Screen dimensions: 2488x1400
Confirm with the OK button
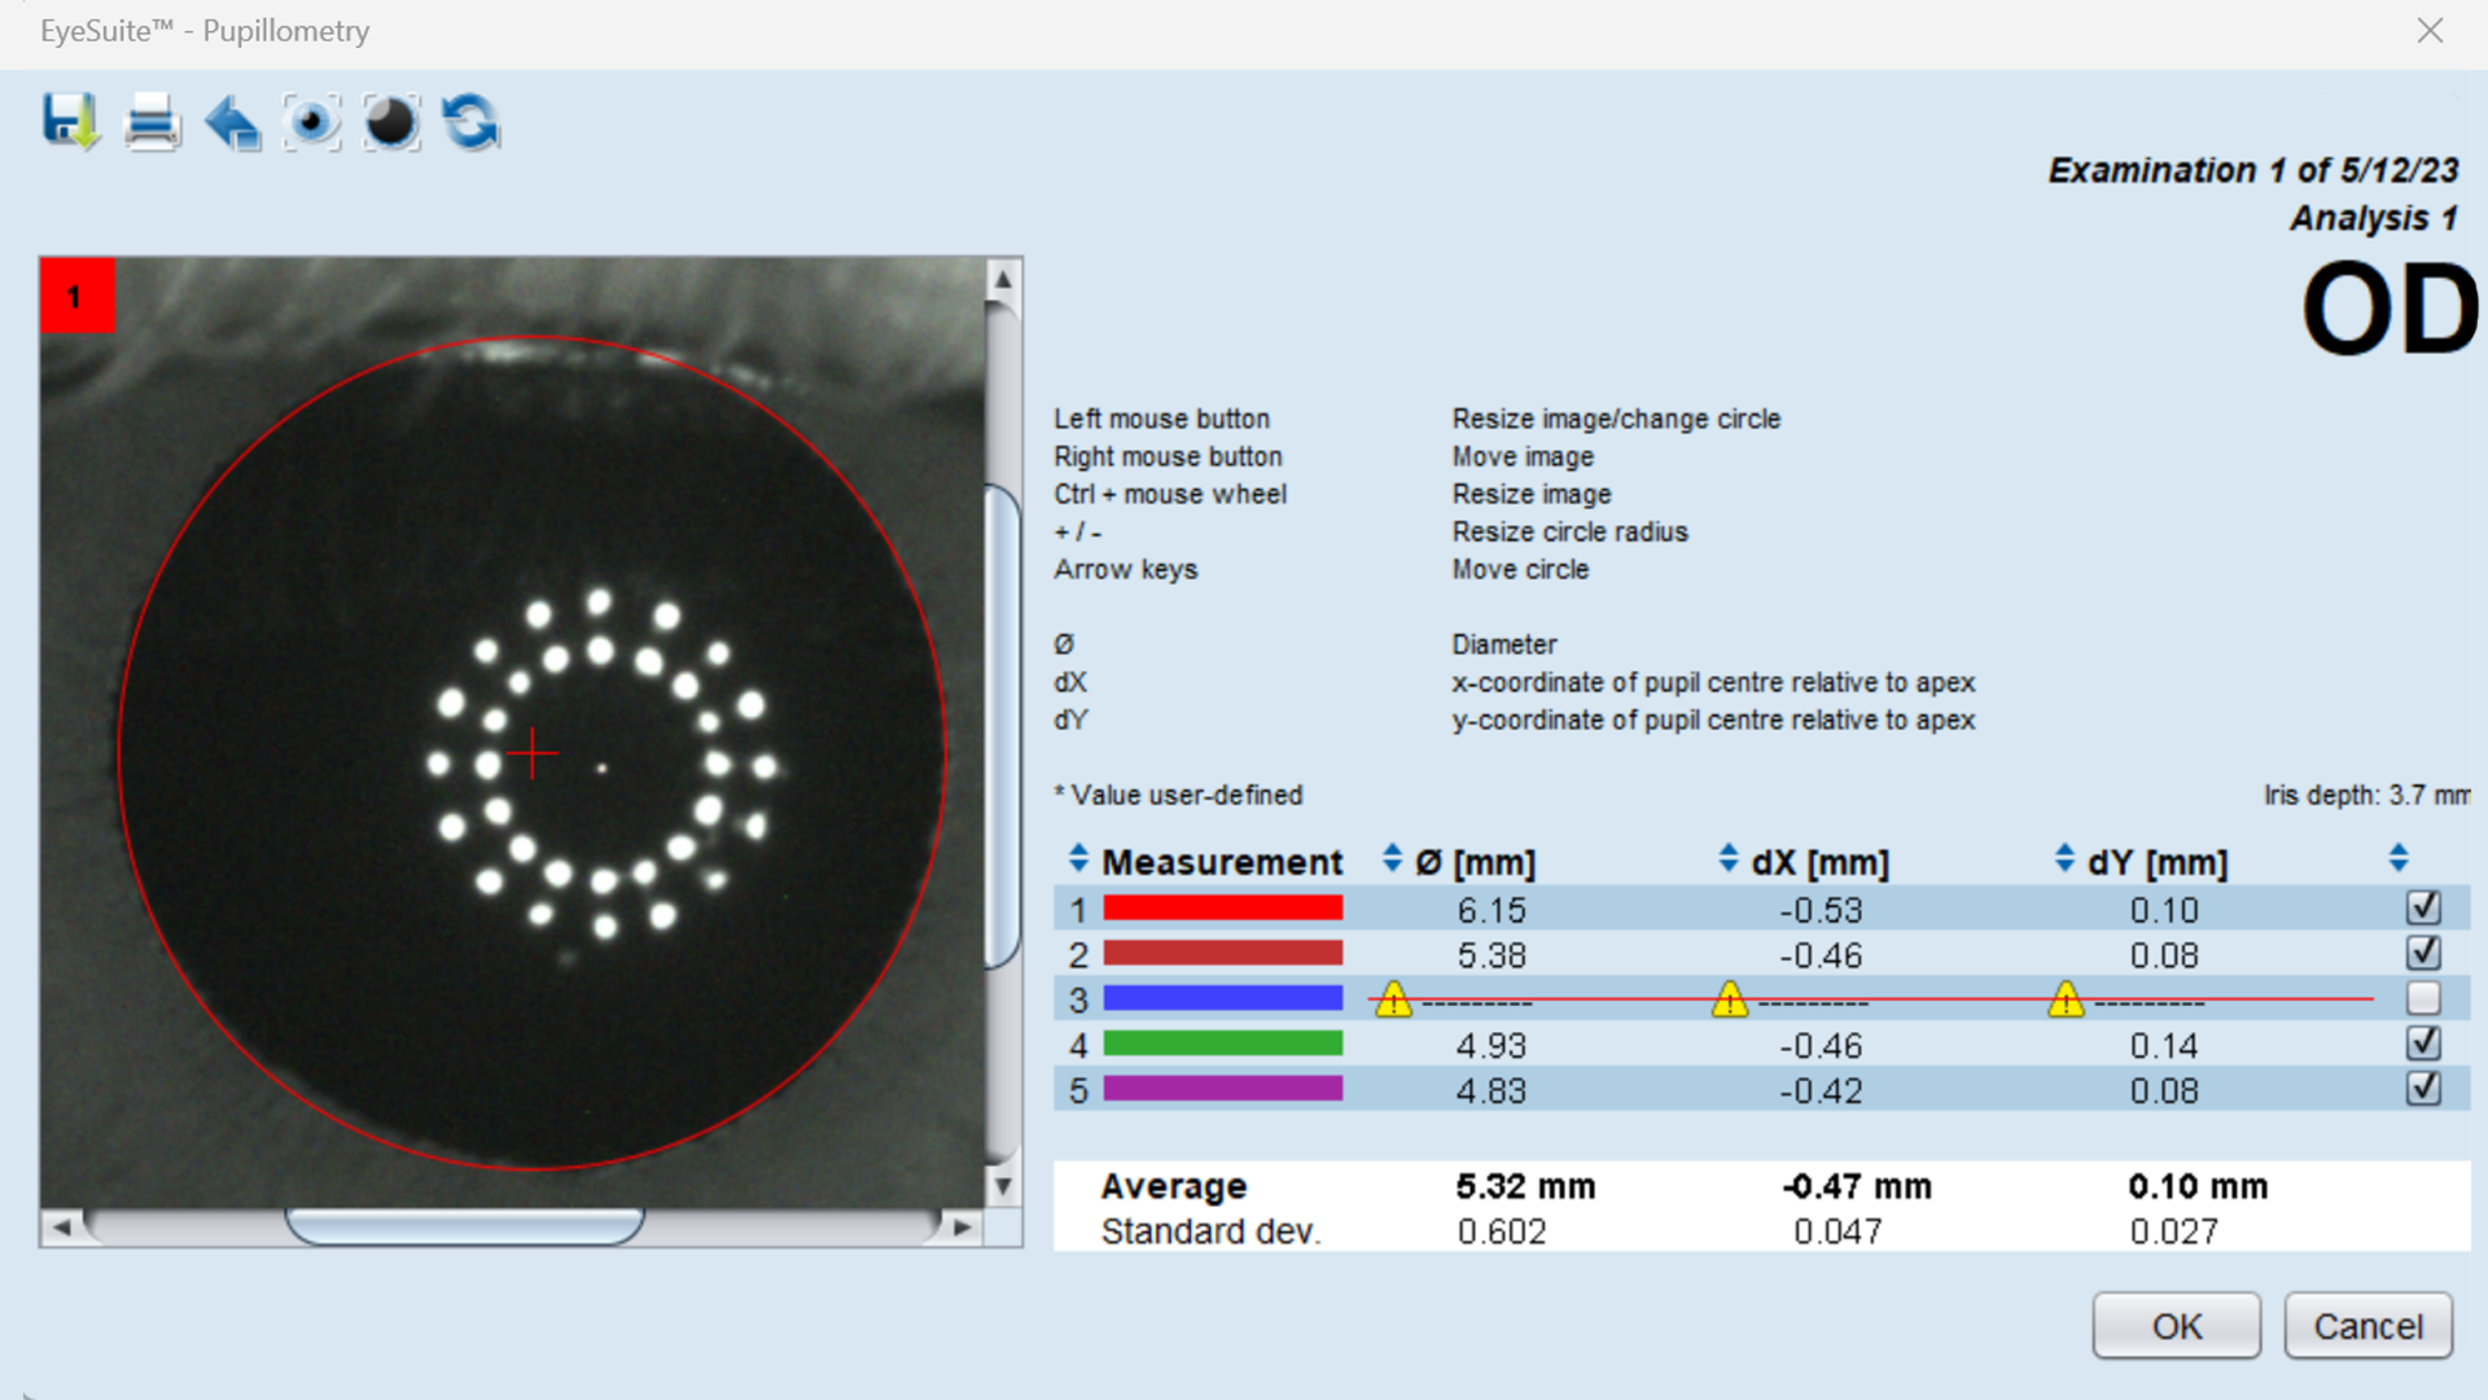pos(2177,1326)
